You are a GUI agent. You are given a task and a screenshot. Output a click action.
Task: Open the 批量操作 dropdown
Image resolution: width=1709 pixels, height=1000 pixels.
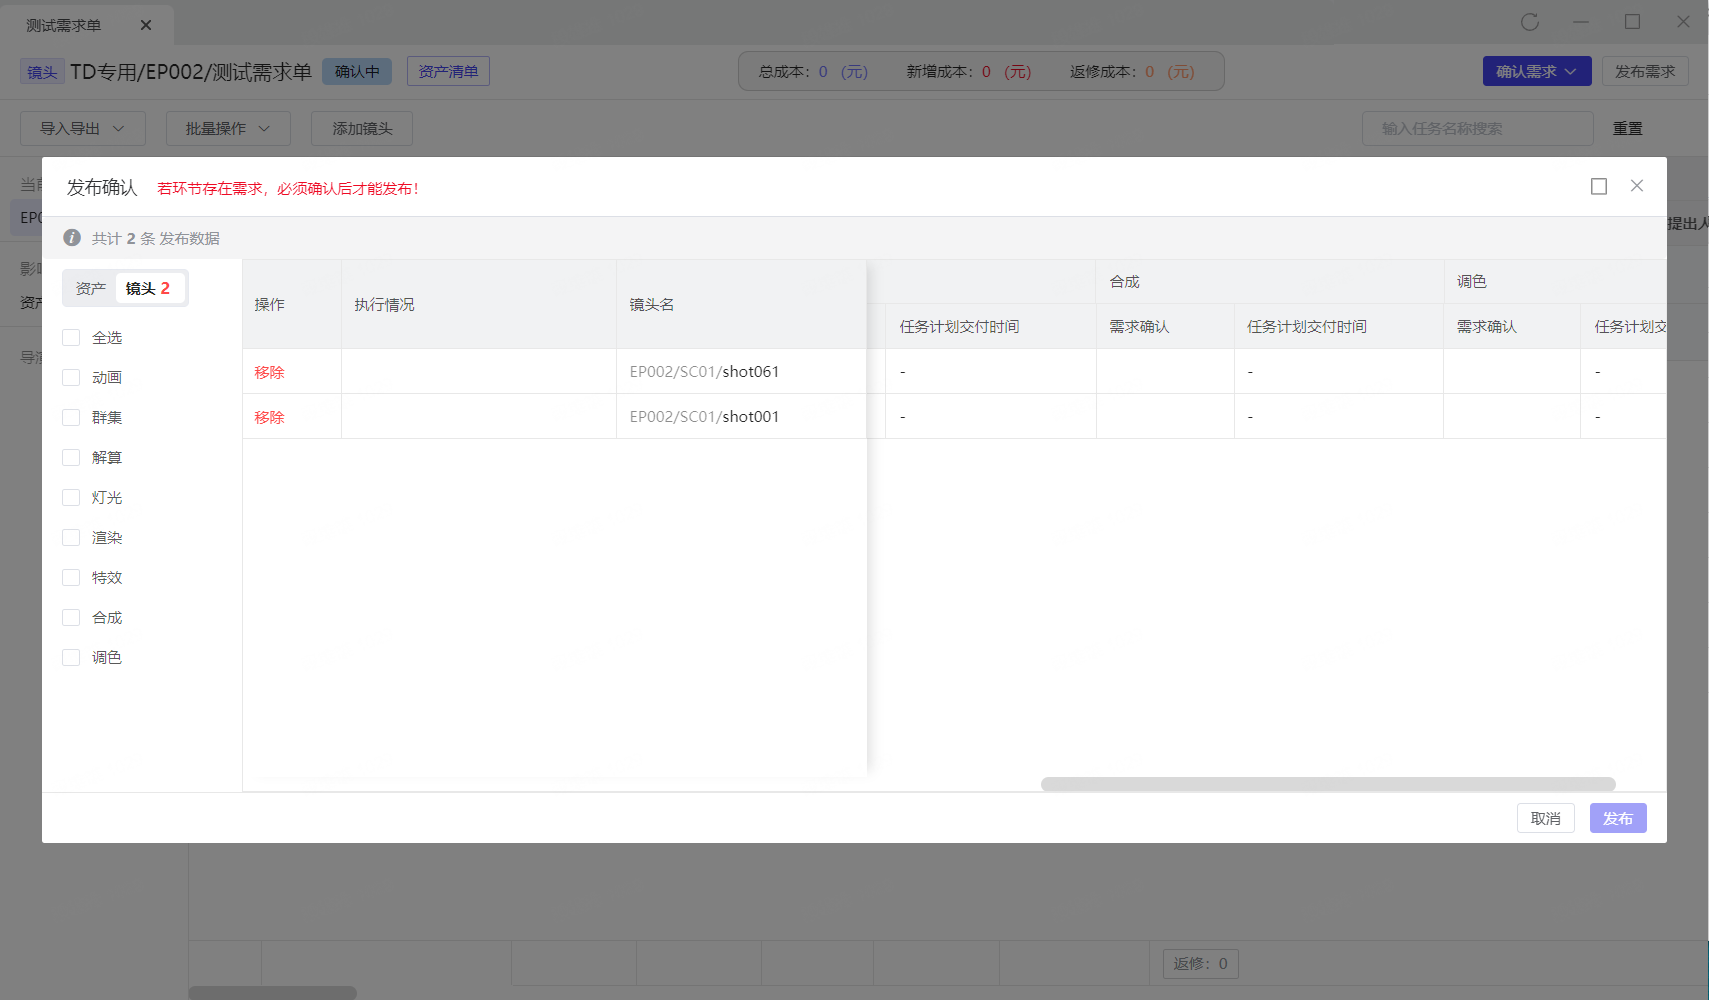(x=227, y=129)
